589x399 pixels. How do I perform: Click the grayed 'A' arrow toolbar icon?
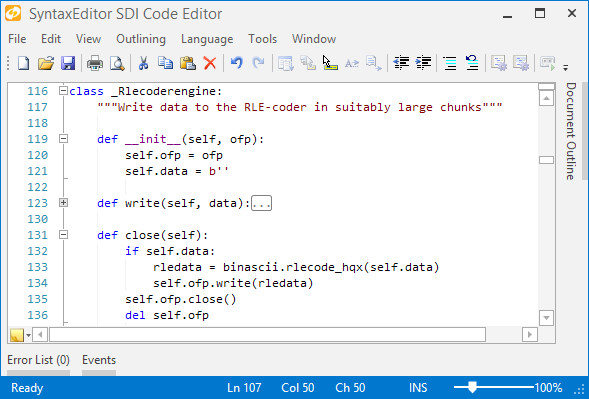[x=352, y=63]
